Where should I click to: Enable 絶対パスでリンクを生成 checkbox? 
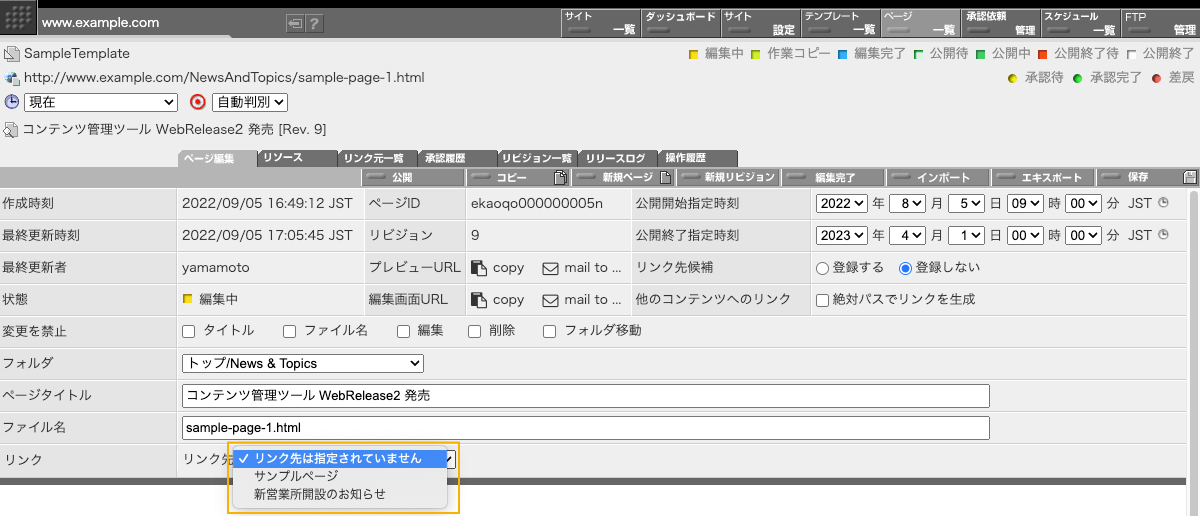pos(823,300)
